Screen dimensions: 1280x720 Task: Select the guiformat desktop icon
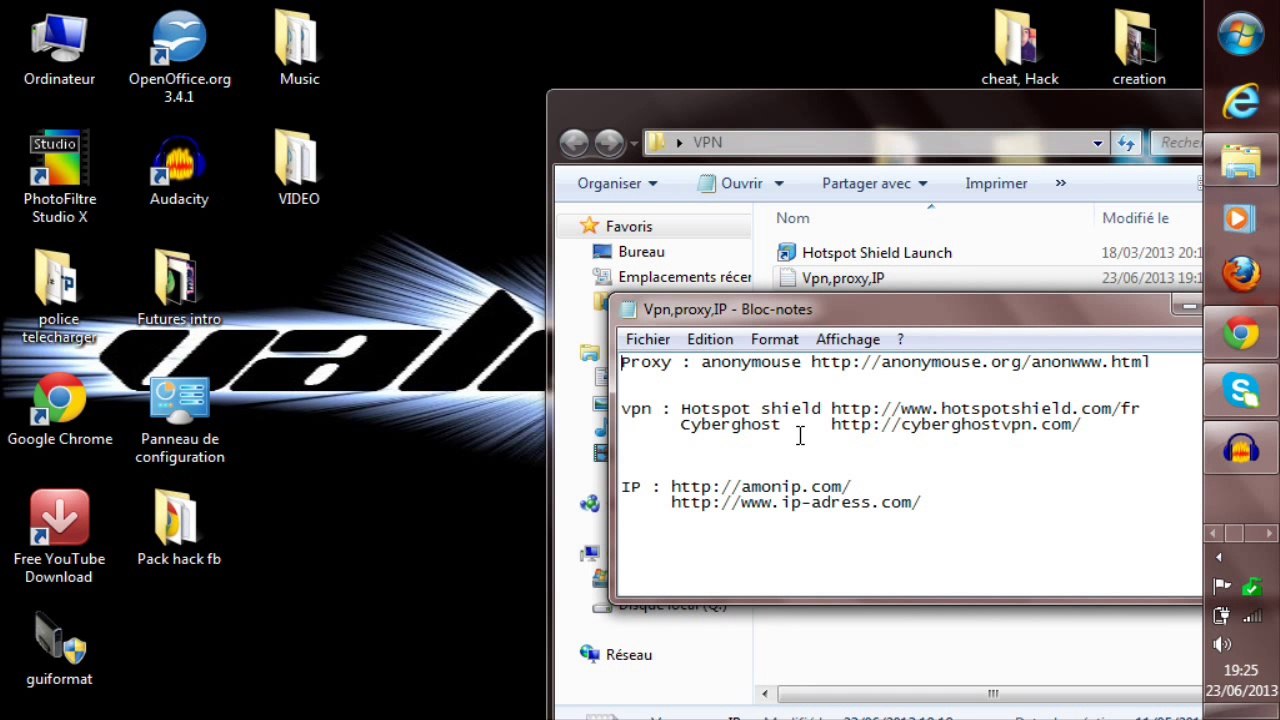click(x=59, y=650)
